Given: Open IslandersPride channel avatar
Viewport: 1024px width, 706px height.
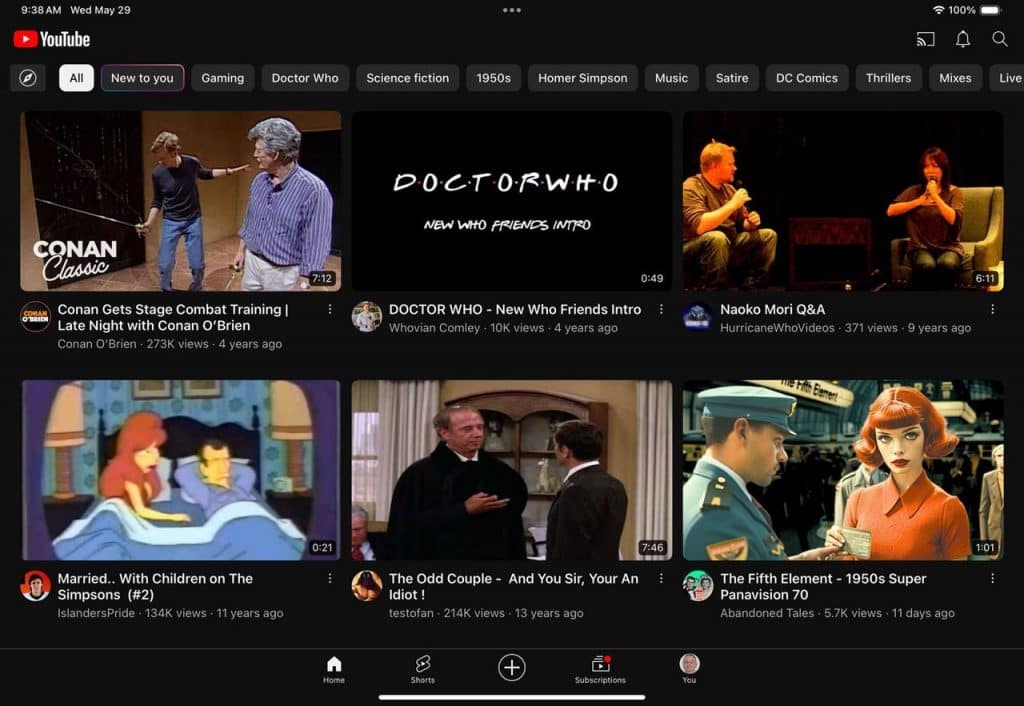Looking at the screenshot, I should (x=35, y=586).
